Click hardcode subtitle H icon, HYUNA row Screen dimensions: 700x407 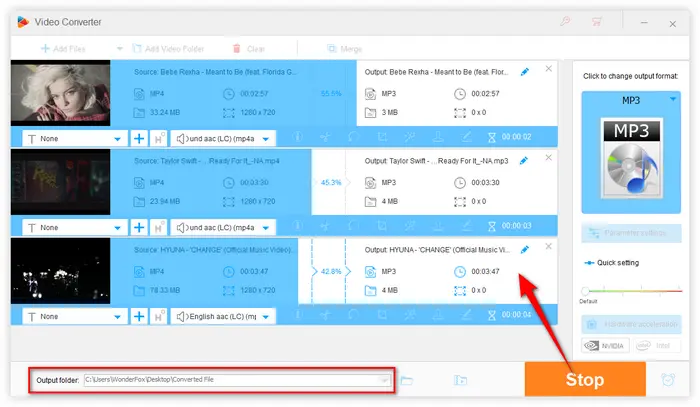point(159,316)
